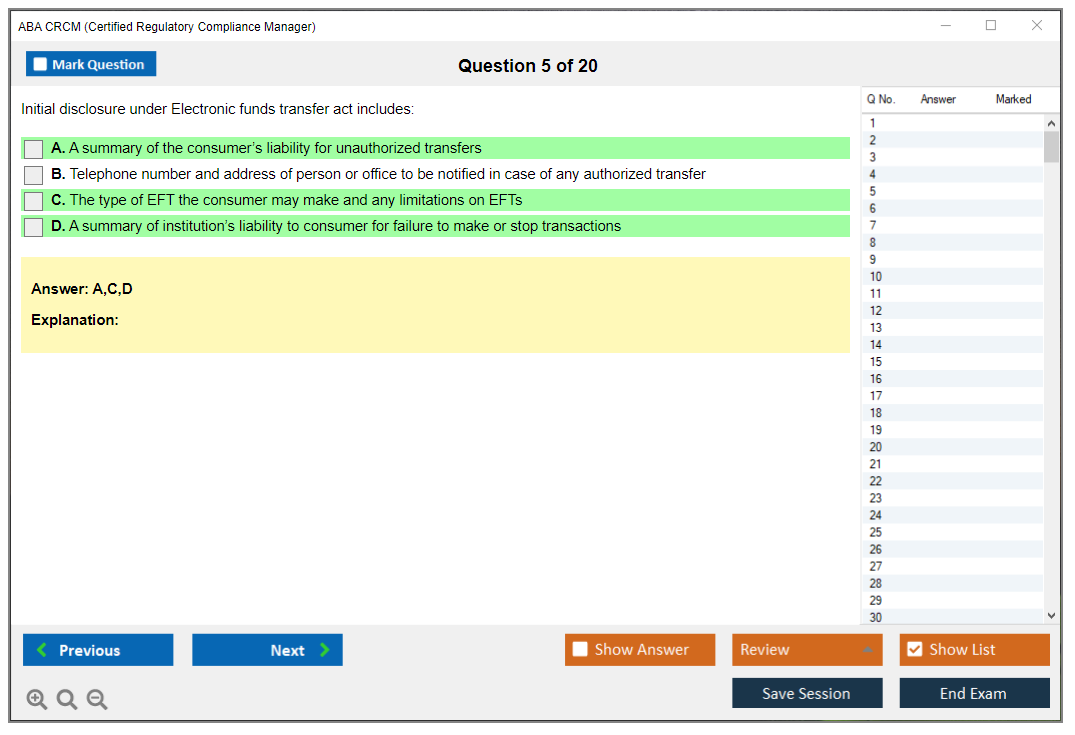Check option D about institution's liability
This screenshot has width=1075, height=735.
pyautogui.click(x=33, y=227)
